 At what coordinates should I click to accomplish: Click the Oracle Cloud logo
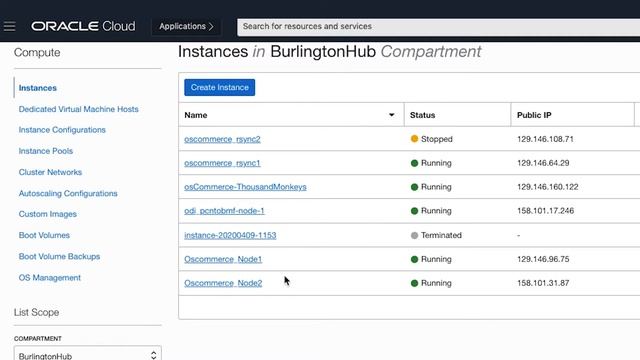pos(83,26)
